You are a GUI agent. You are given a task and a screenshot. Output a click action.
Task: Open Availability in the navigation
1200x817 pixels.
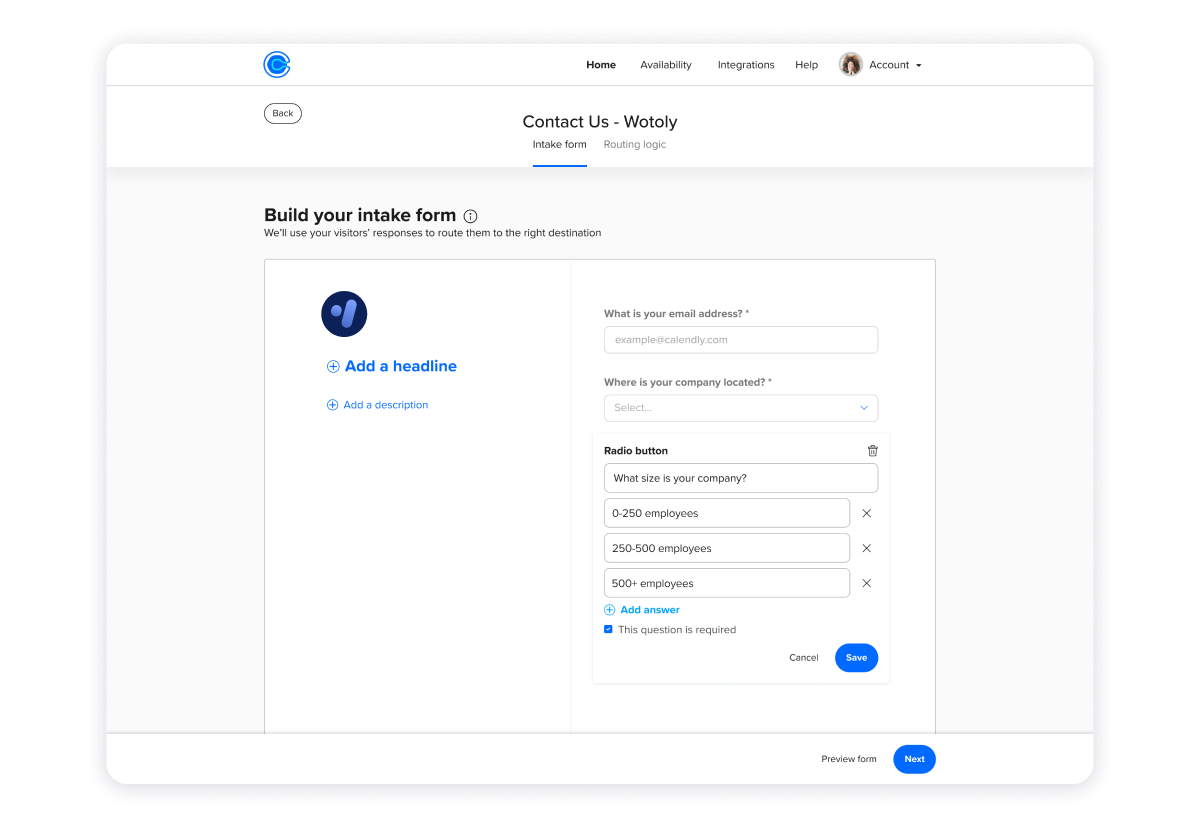tap(666, 65)
